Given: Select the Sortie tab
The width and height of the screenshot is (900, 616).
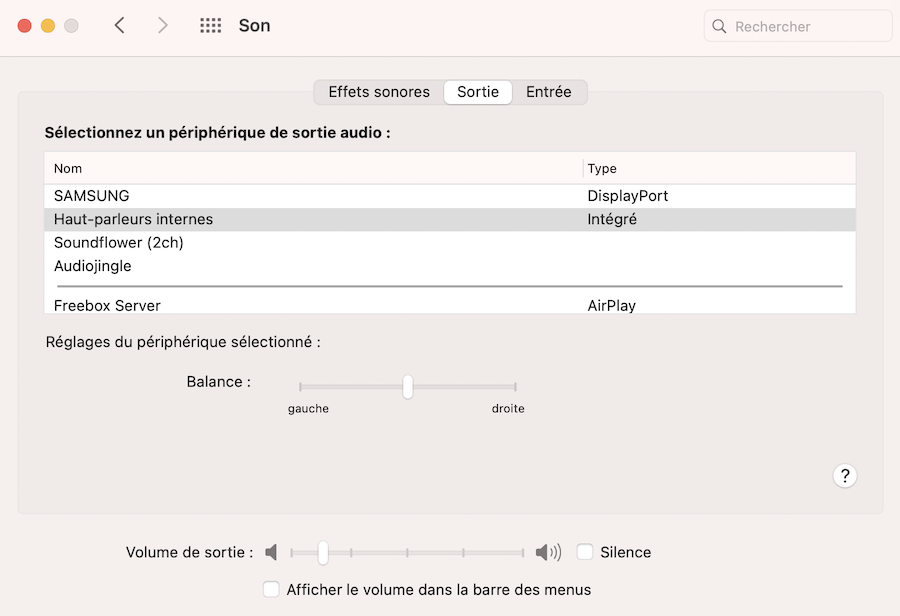Looking at the screenshot, I should tap(478, 92).
